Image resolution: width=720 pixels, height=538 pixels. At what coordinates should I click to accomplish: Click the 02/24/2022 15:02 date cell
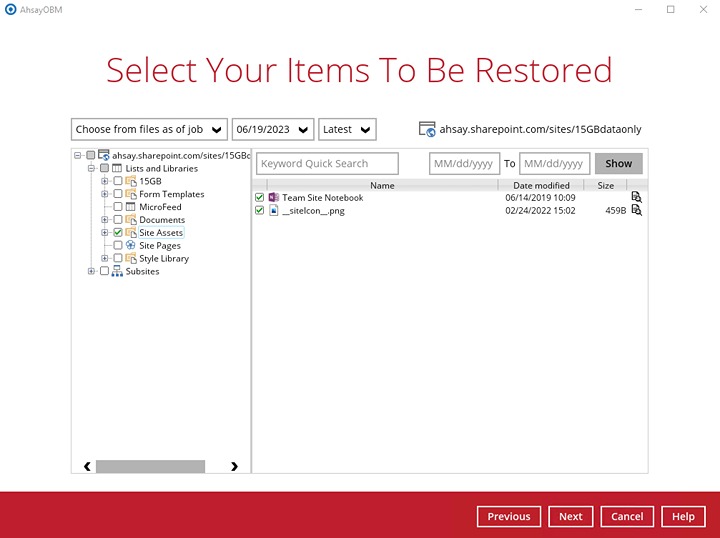click(540, 211)
